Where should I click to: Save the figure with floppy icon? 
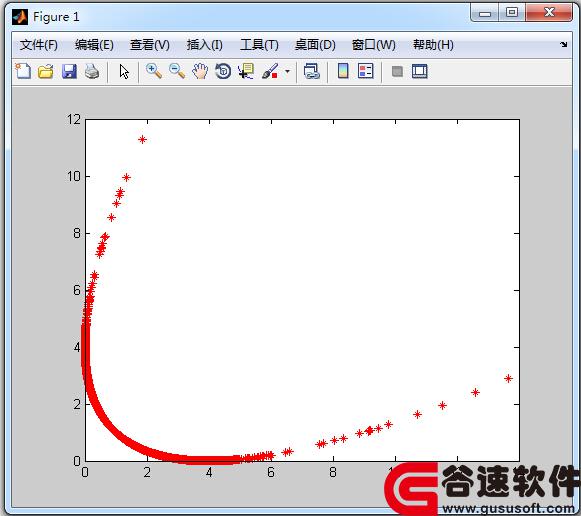point(69,71)
